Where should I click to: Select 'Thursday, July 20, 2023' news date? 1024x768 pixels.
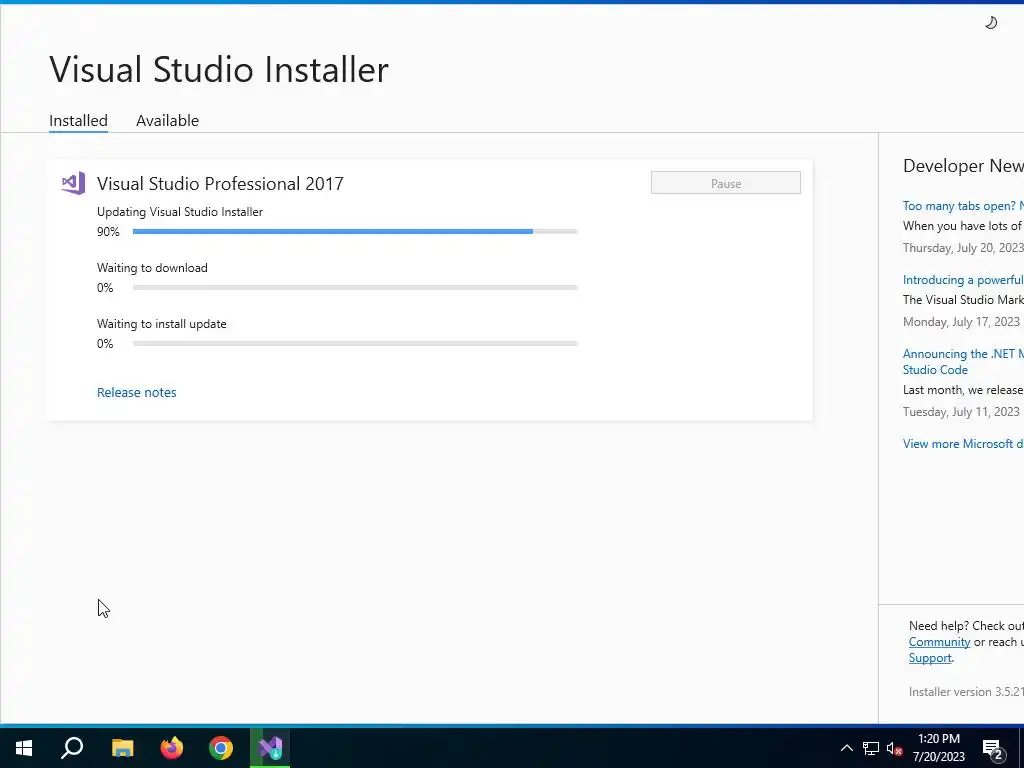tap(963, 248)
